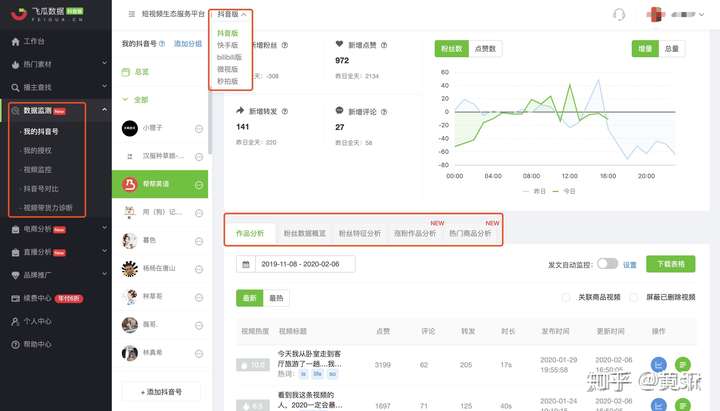Click the hamburger menu icon in header
Screen dimensions: 720x411
point(132,14)
